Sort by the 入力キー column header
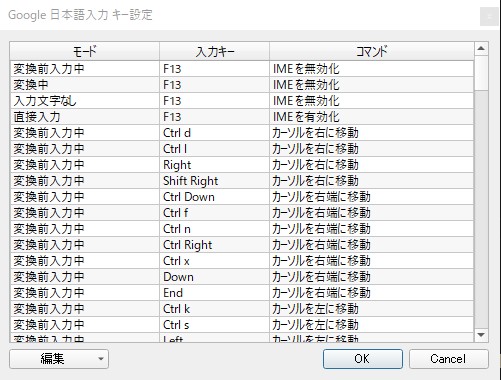This screenshot has height=380, width=501. tap(214, 51)
